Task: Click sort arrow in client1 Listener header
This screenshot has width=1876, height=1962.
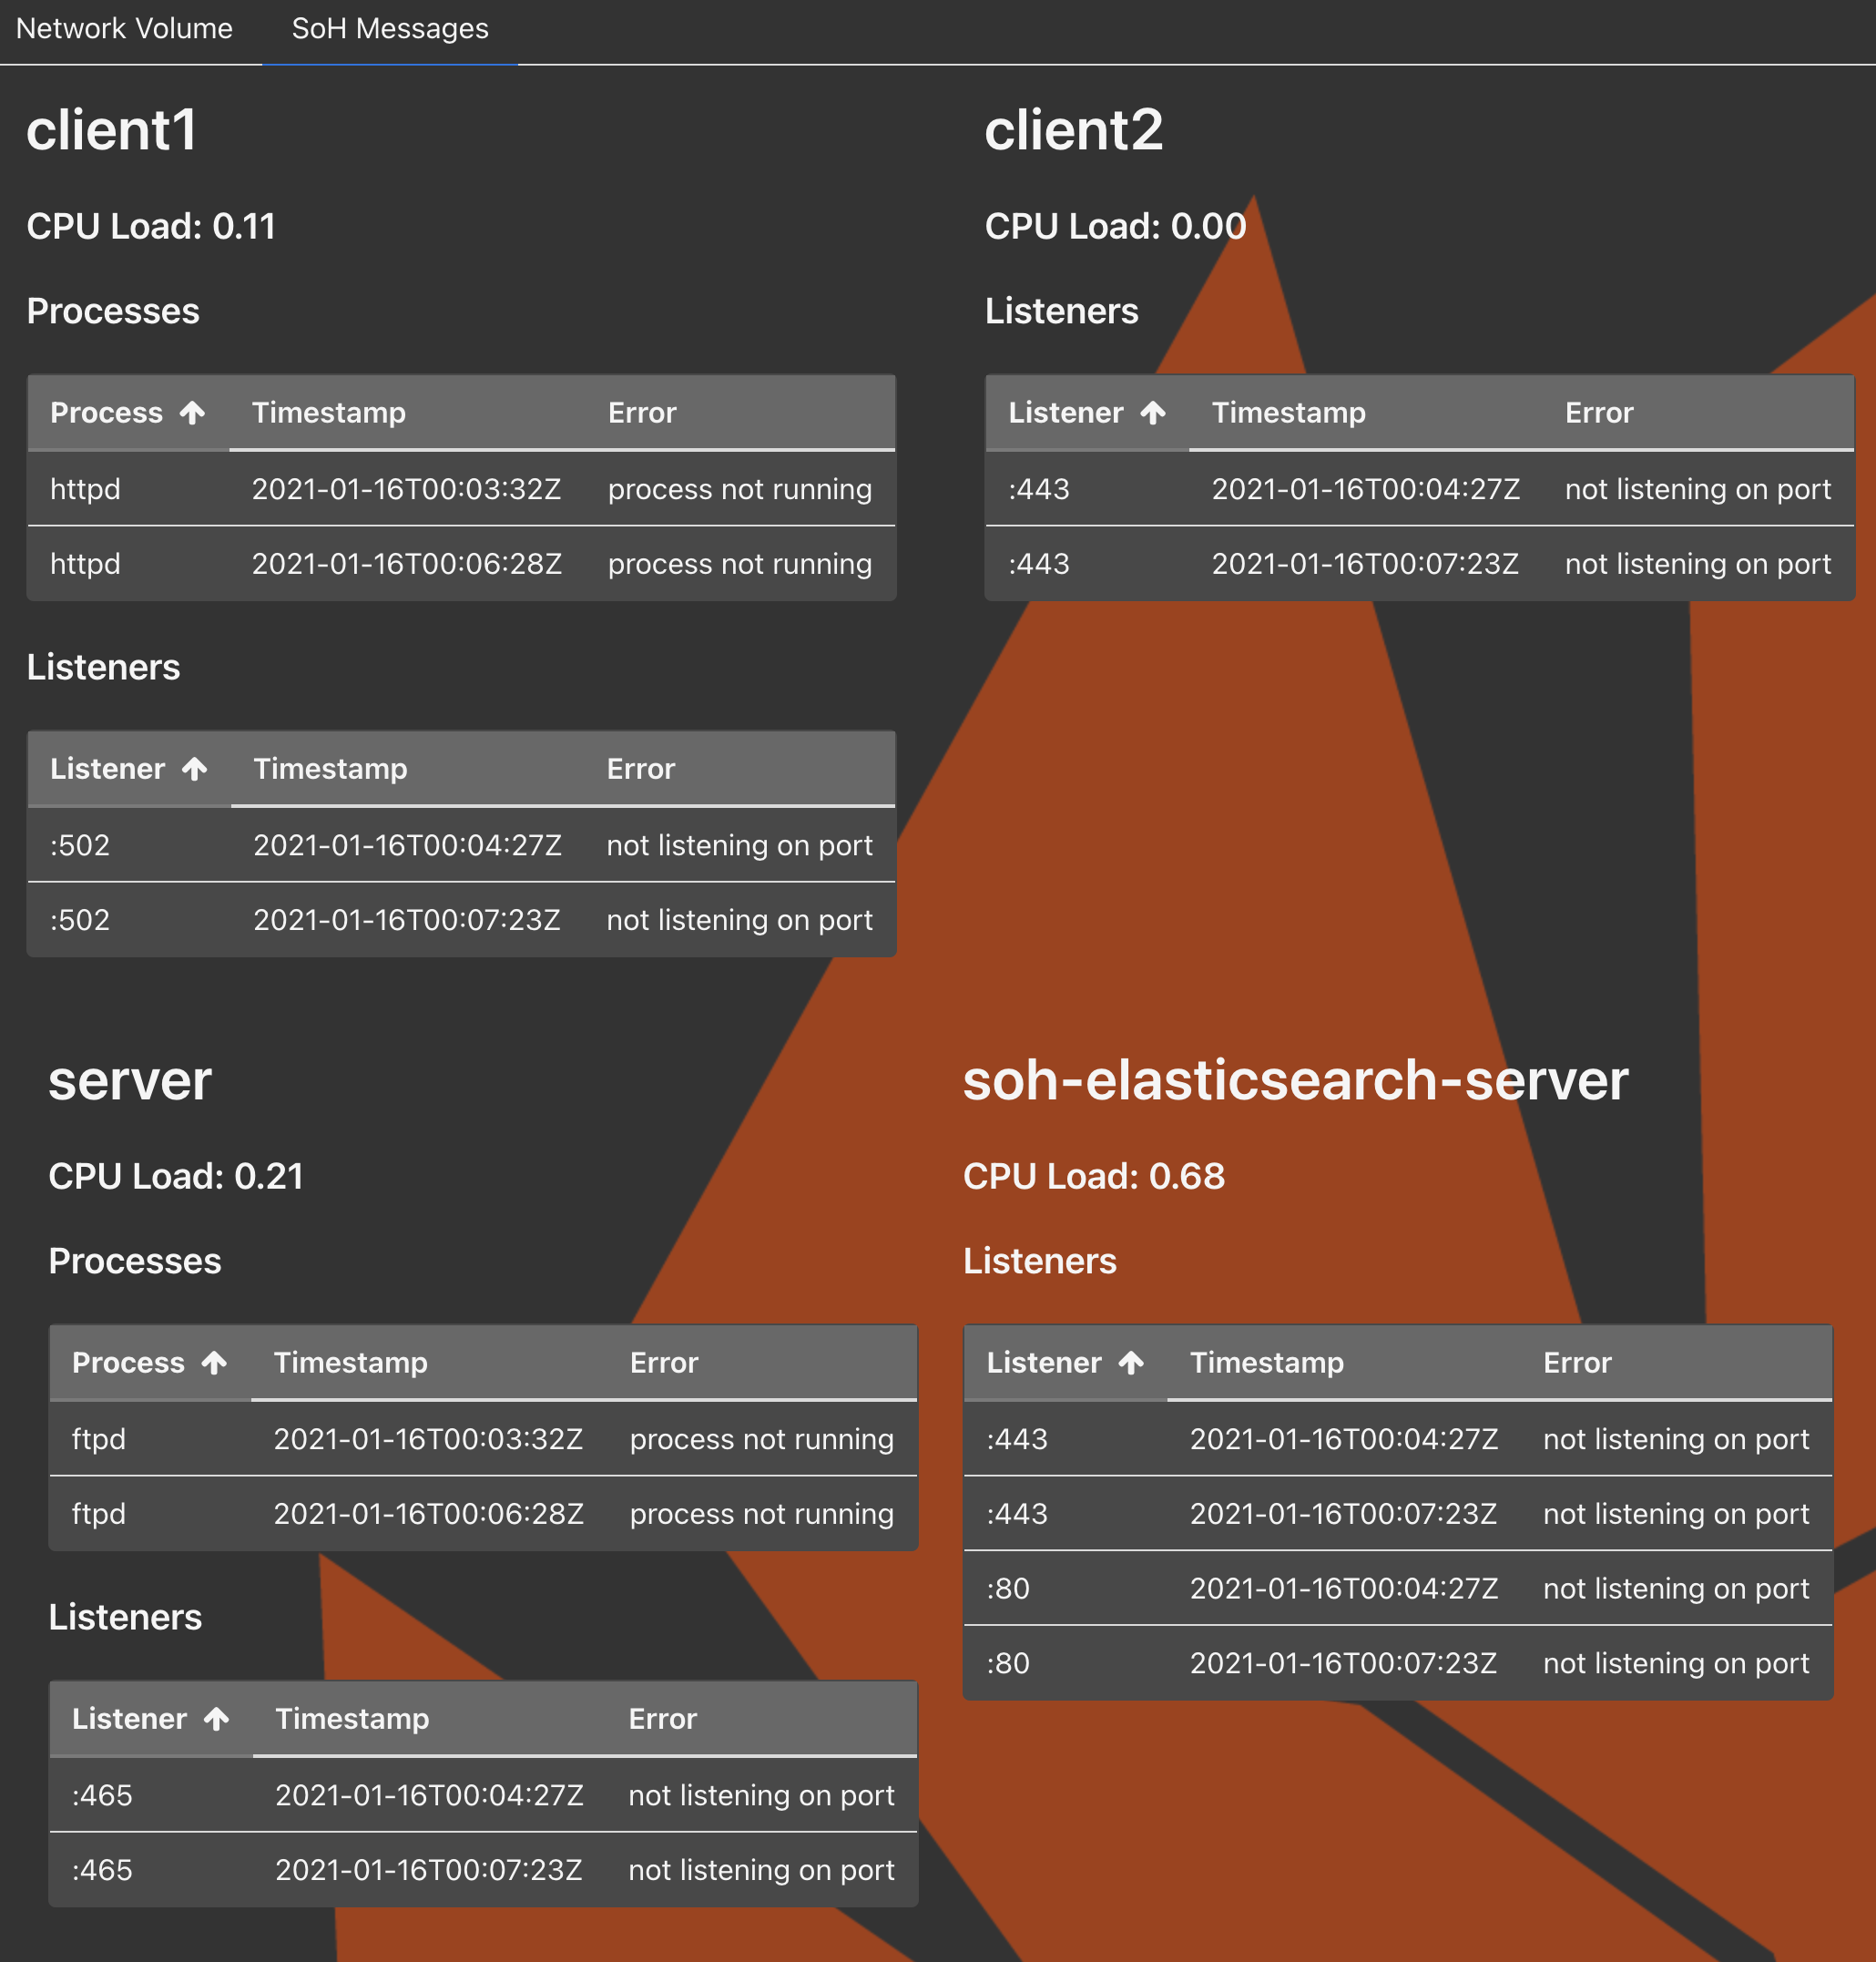Action: 195,769
